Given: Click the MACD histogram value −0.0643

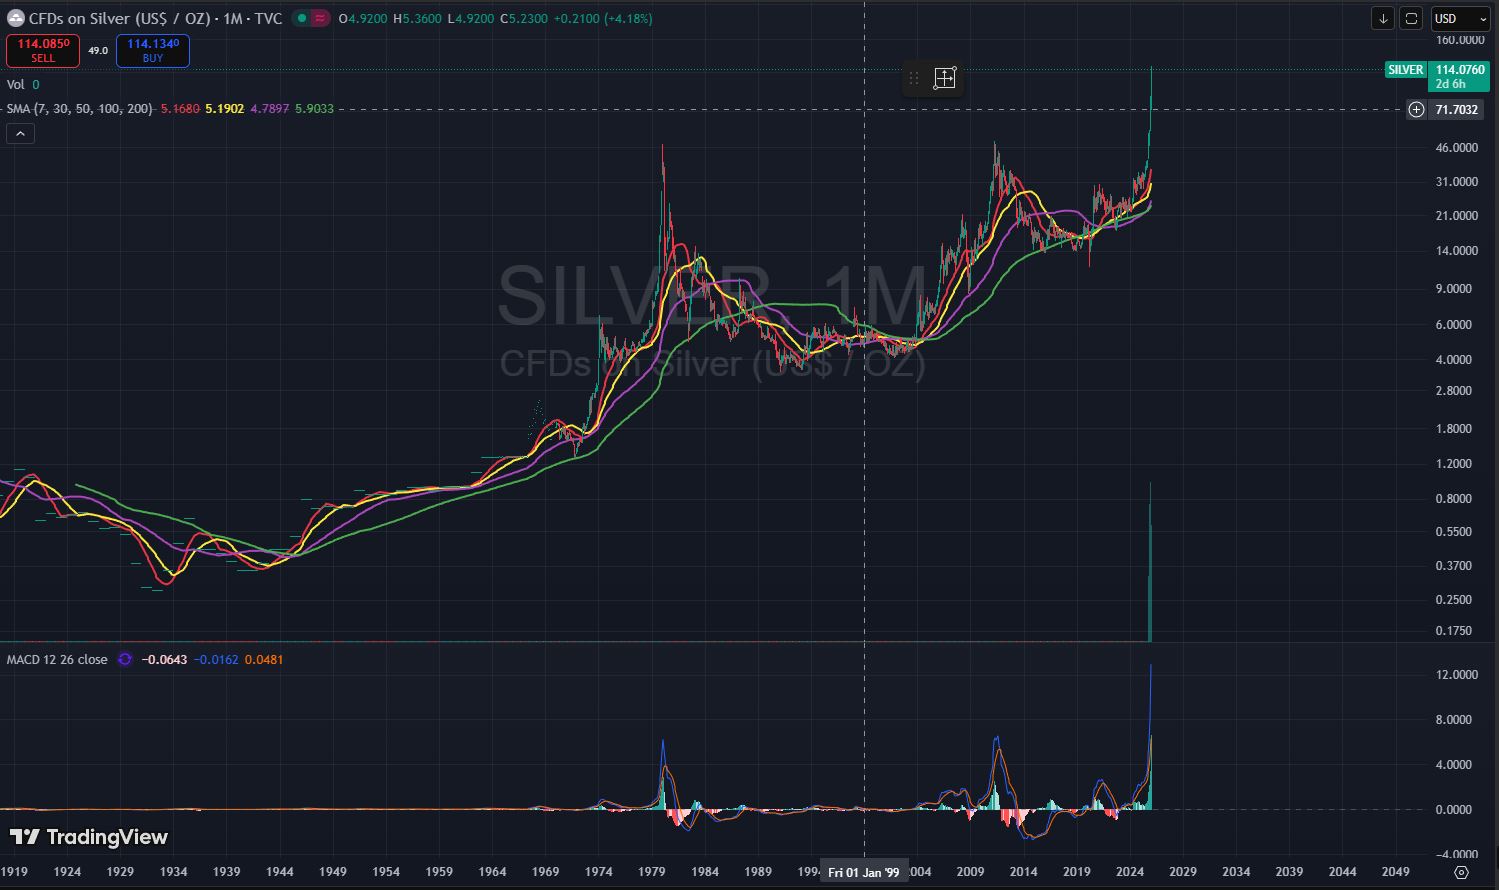Looking at the screenshot, I should (x=163, y=660).
